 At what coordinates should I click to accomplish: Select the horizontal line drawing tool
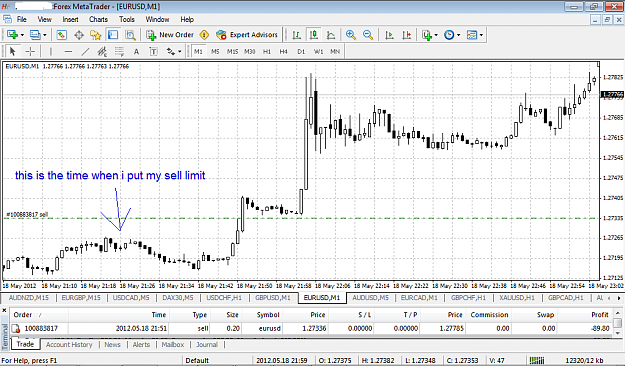pos(68,51)
